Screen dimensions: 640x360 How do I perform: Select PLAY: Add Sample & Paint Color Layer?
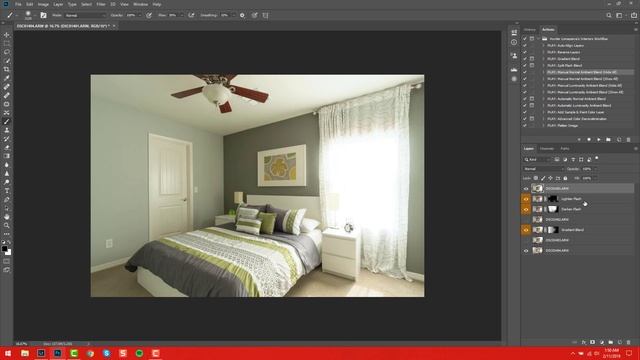point(576,112)
